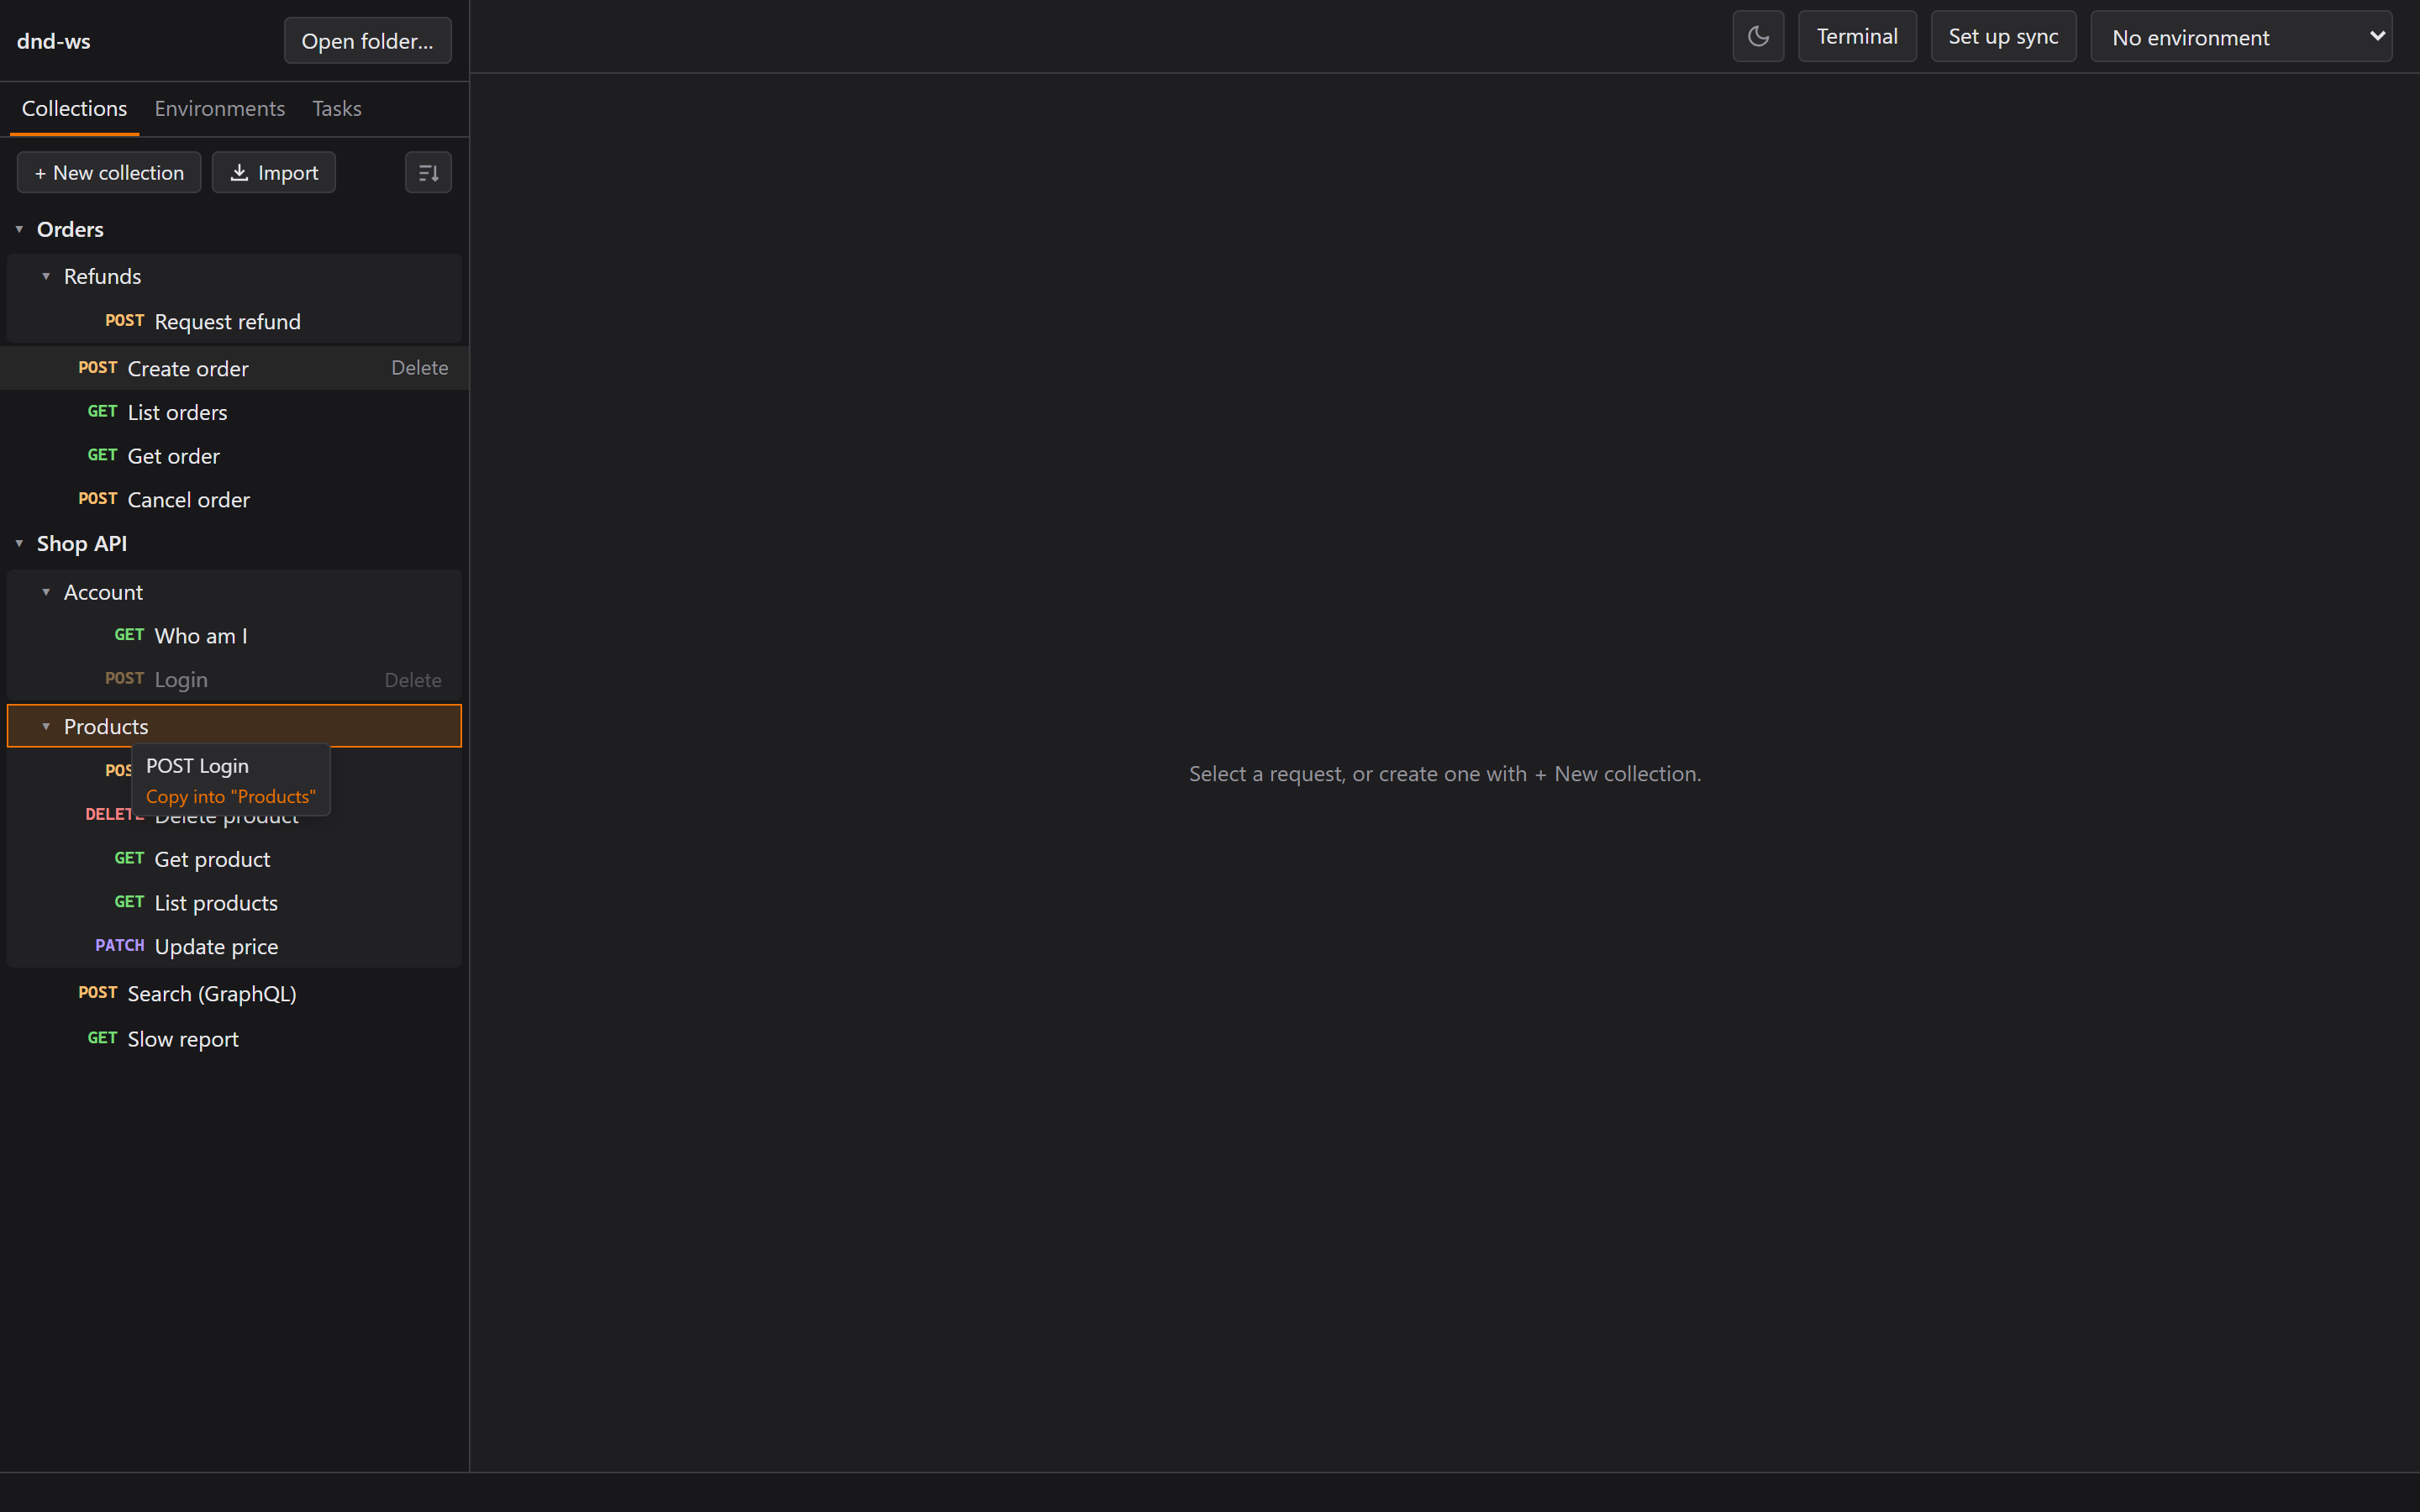Switch to the Tasks tab

click(x=336, y=108)
